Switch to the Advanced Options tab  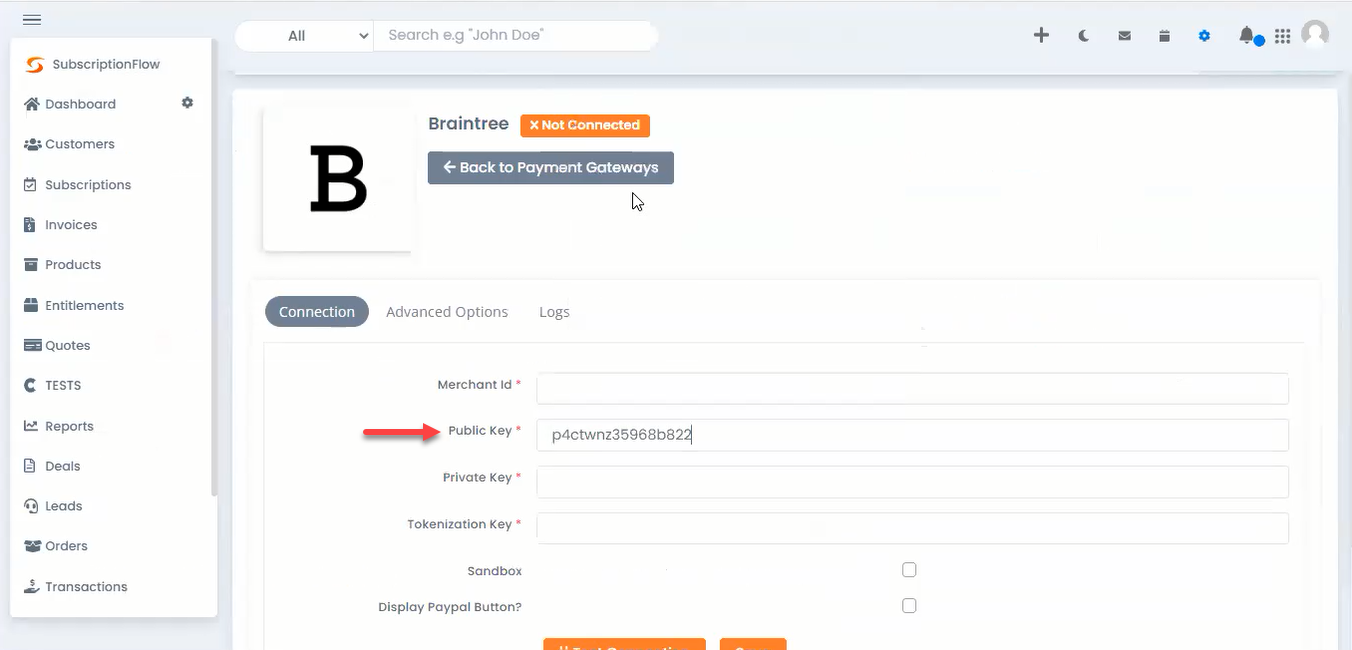point(447,312)
